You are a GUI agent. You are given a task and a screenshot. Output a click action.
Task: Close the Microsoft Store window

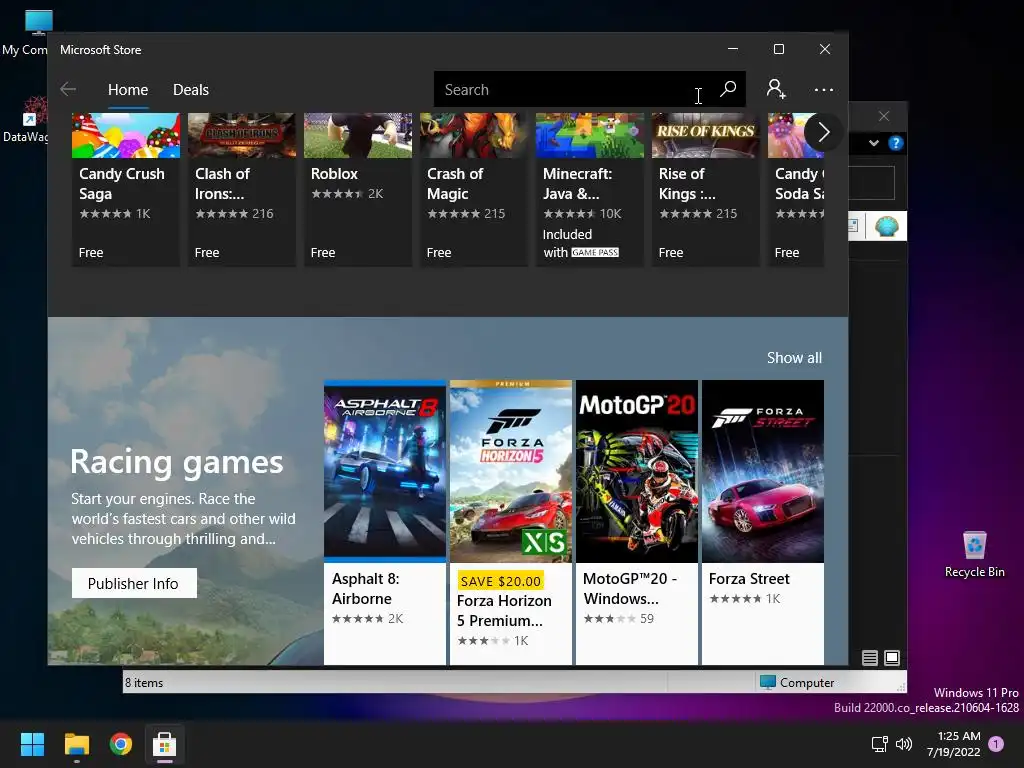(x=825, y=49)
